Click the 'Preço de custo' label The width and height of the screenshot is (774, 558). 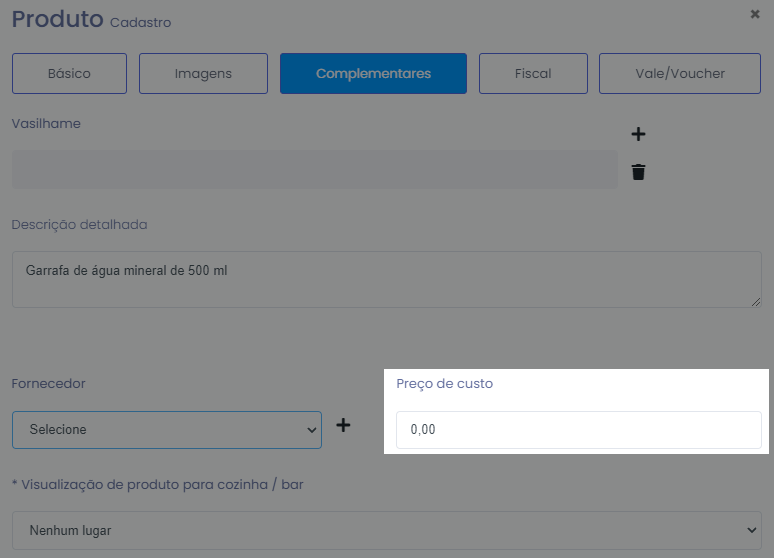click(x=444, y=383)
